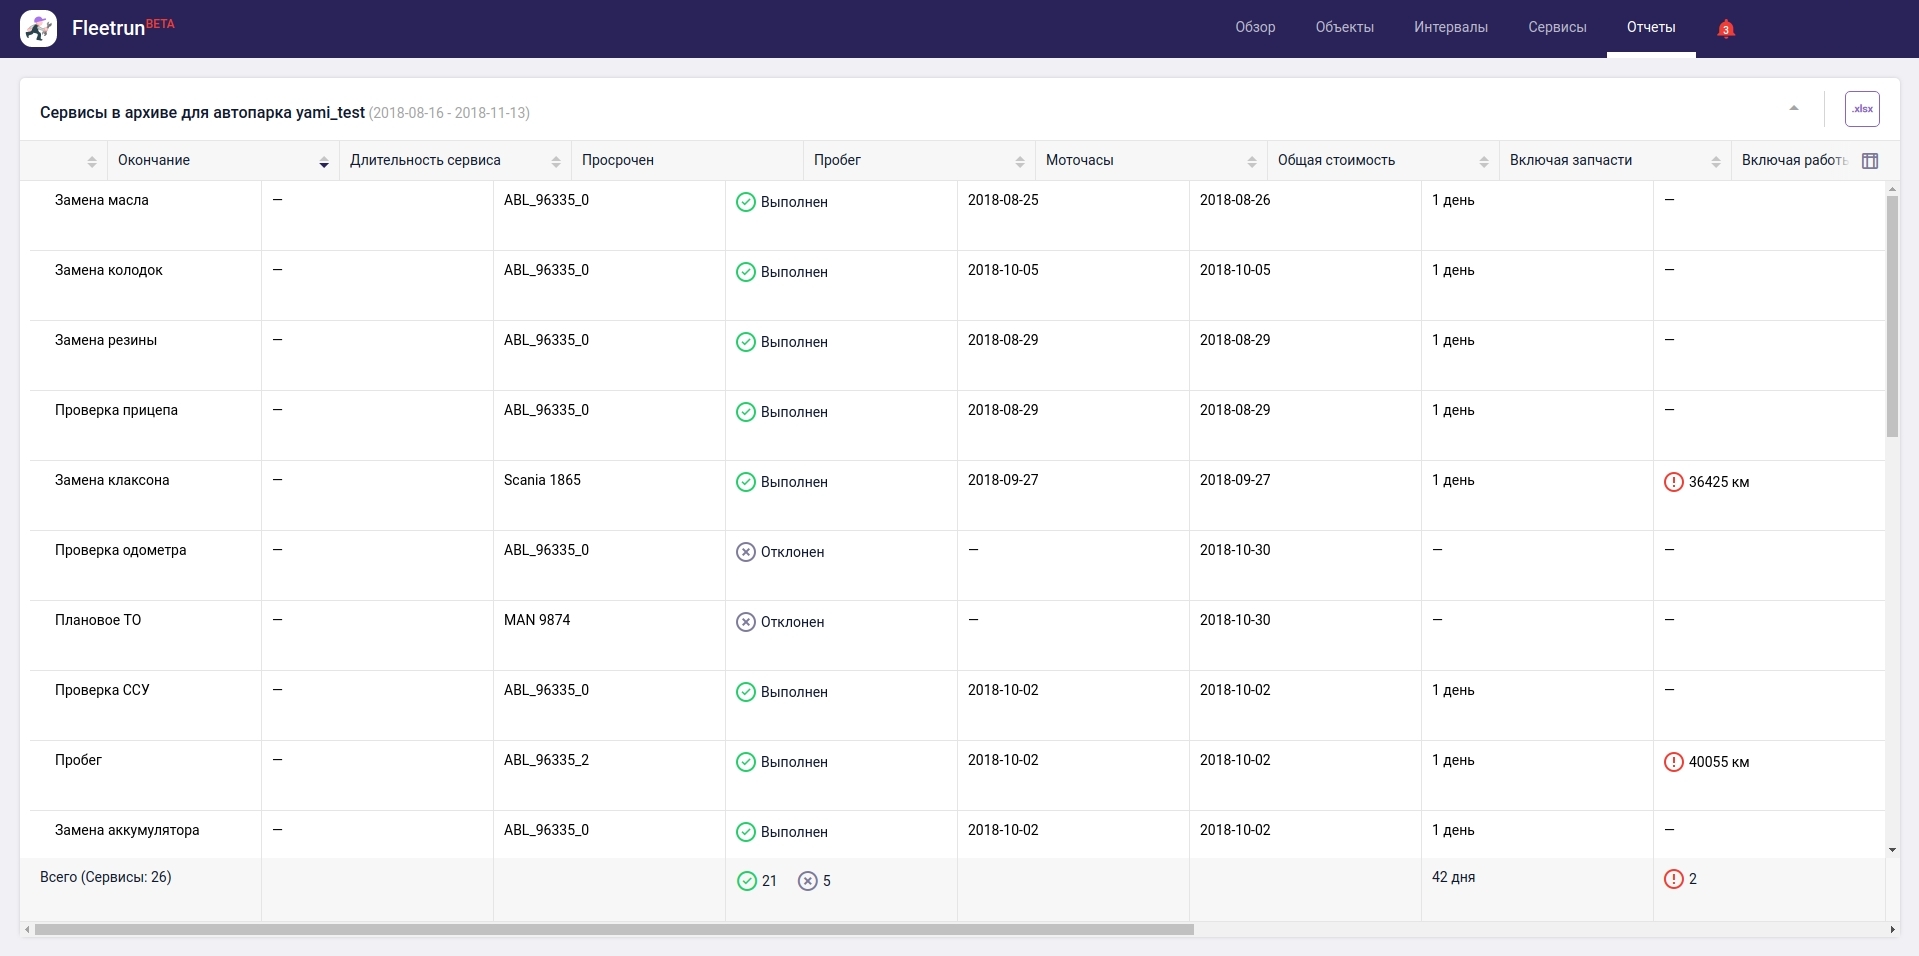Select the Scania 1865 unit cell

542,480
